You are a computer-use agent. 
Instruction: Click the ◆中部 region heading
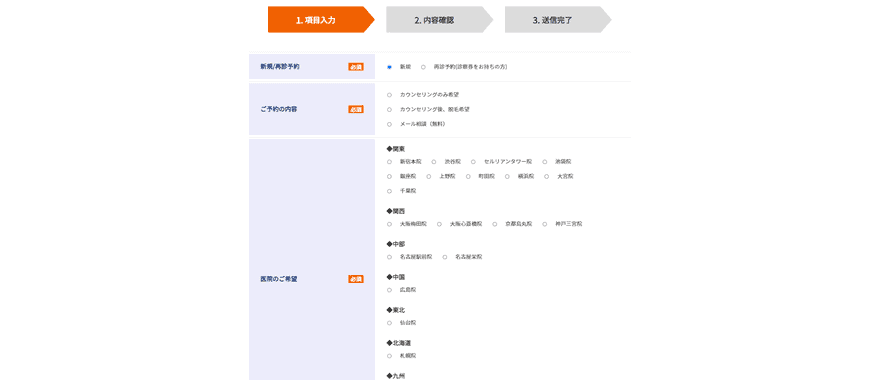point(396,244)
